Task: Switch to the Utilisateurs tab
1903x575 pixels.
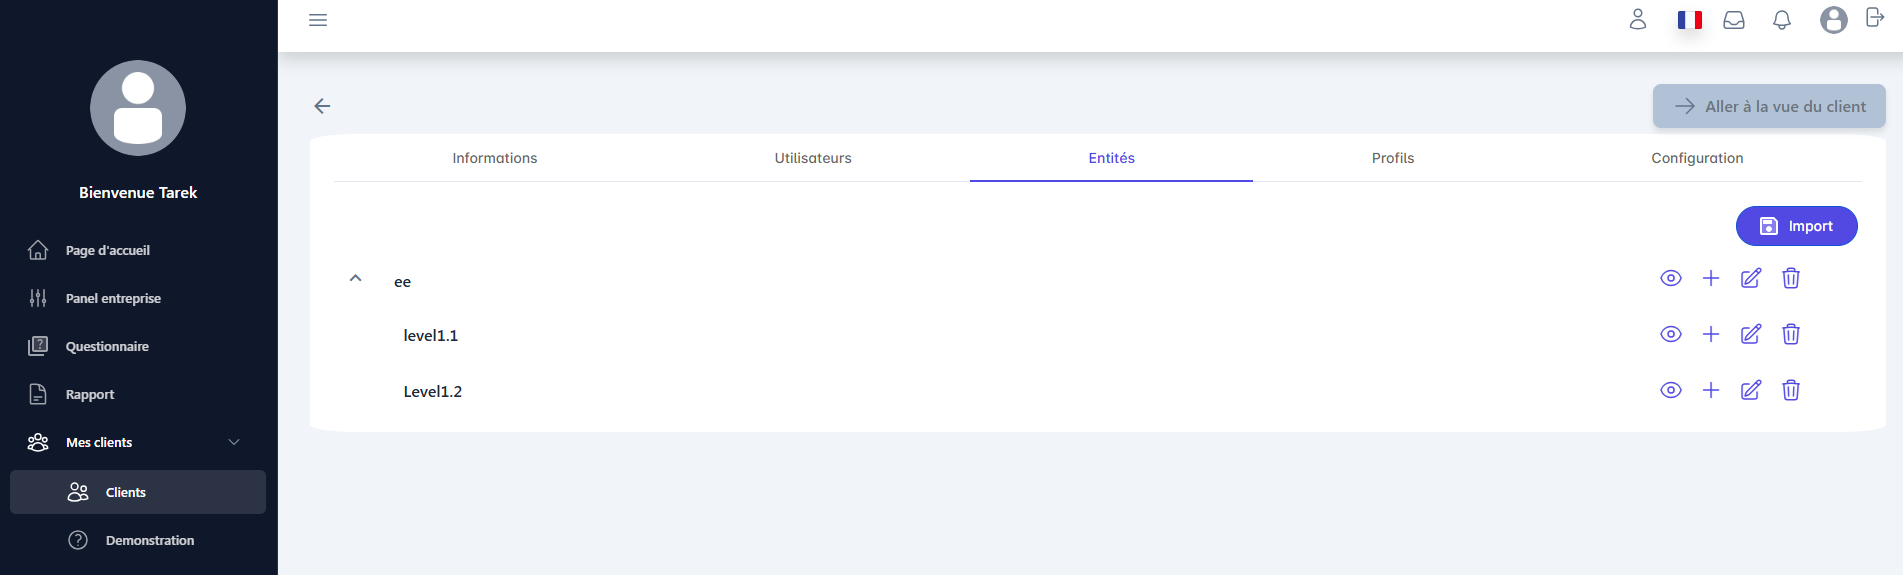Action: [812, 158]
